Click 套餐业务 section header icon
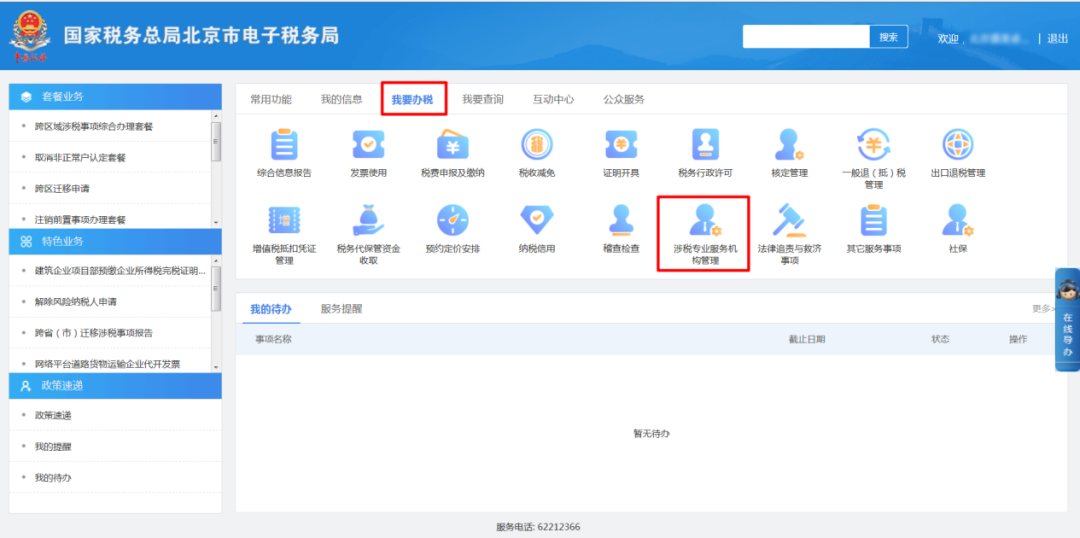Viewport: 1080px width, 538px height. click(x=26, y=96)
